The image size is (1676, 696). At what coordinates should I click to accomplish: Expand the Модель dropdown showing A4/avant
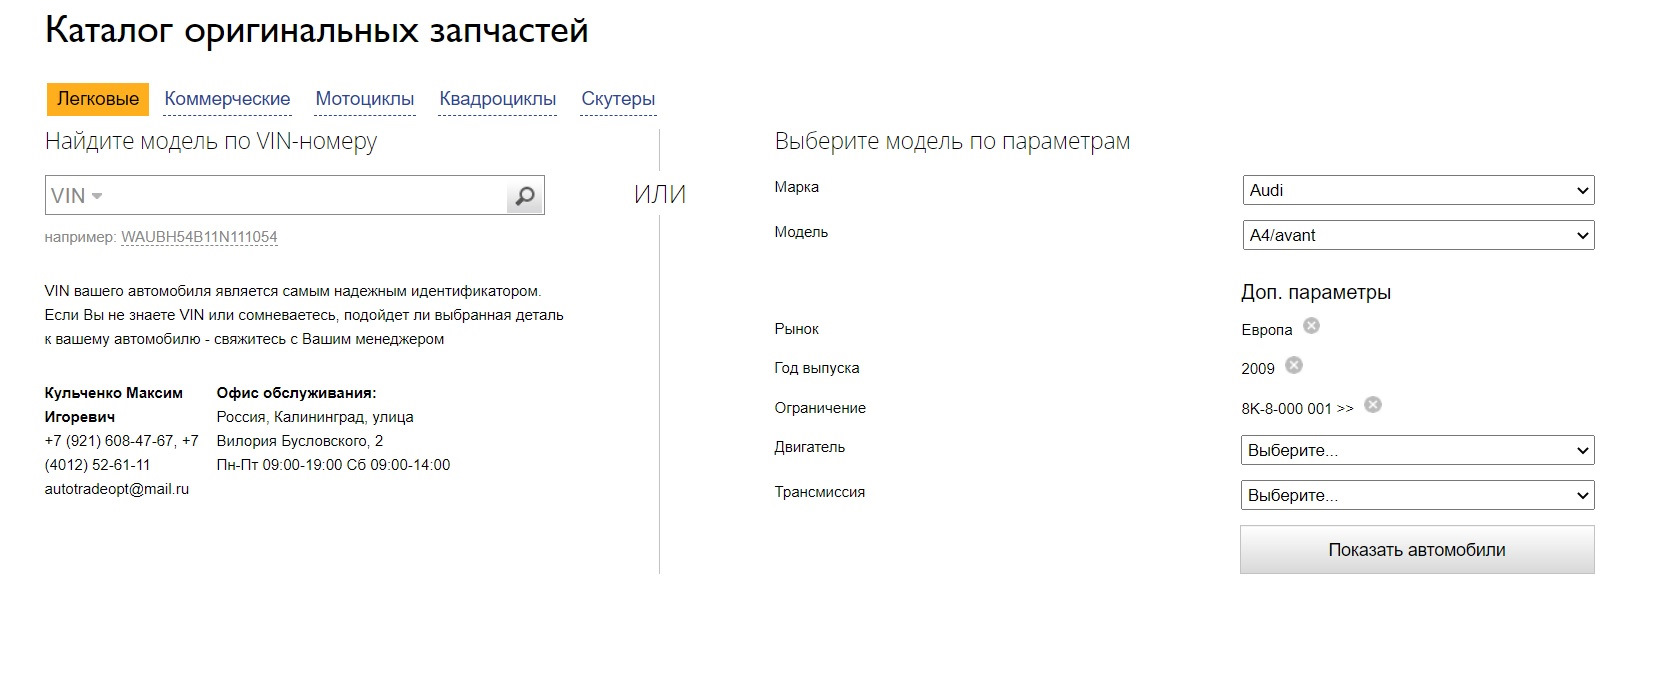(1417, 235)
